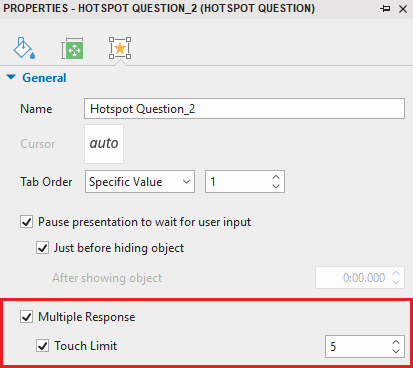Uncheck the Touch Limit option
This screenshot has height=368, width=413.
(x=42, y=346)
